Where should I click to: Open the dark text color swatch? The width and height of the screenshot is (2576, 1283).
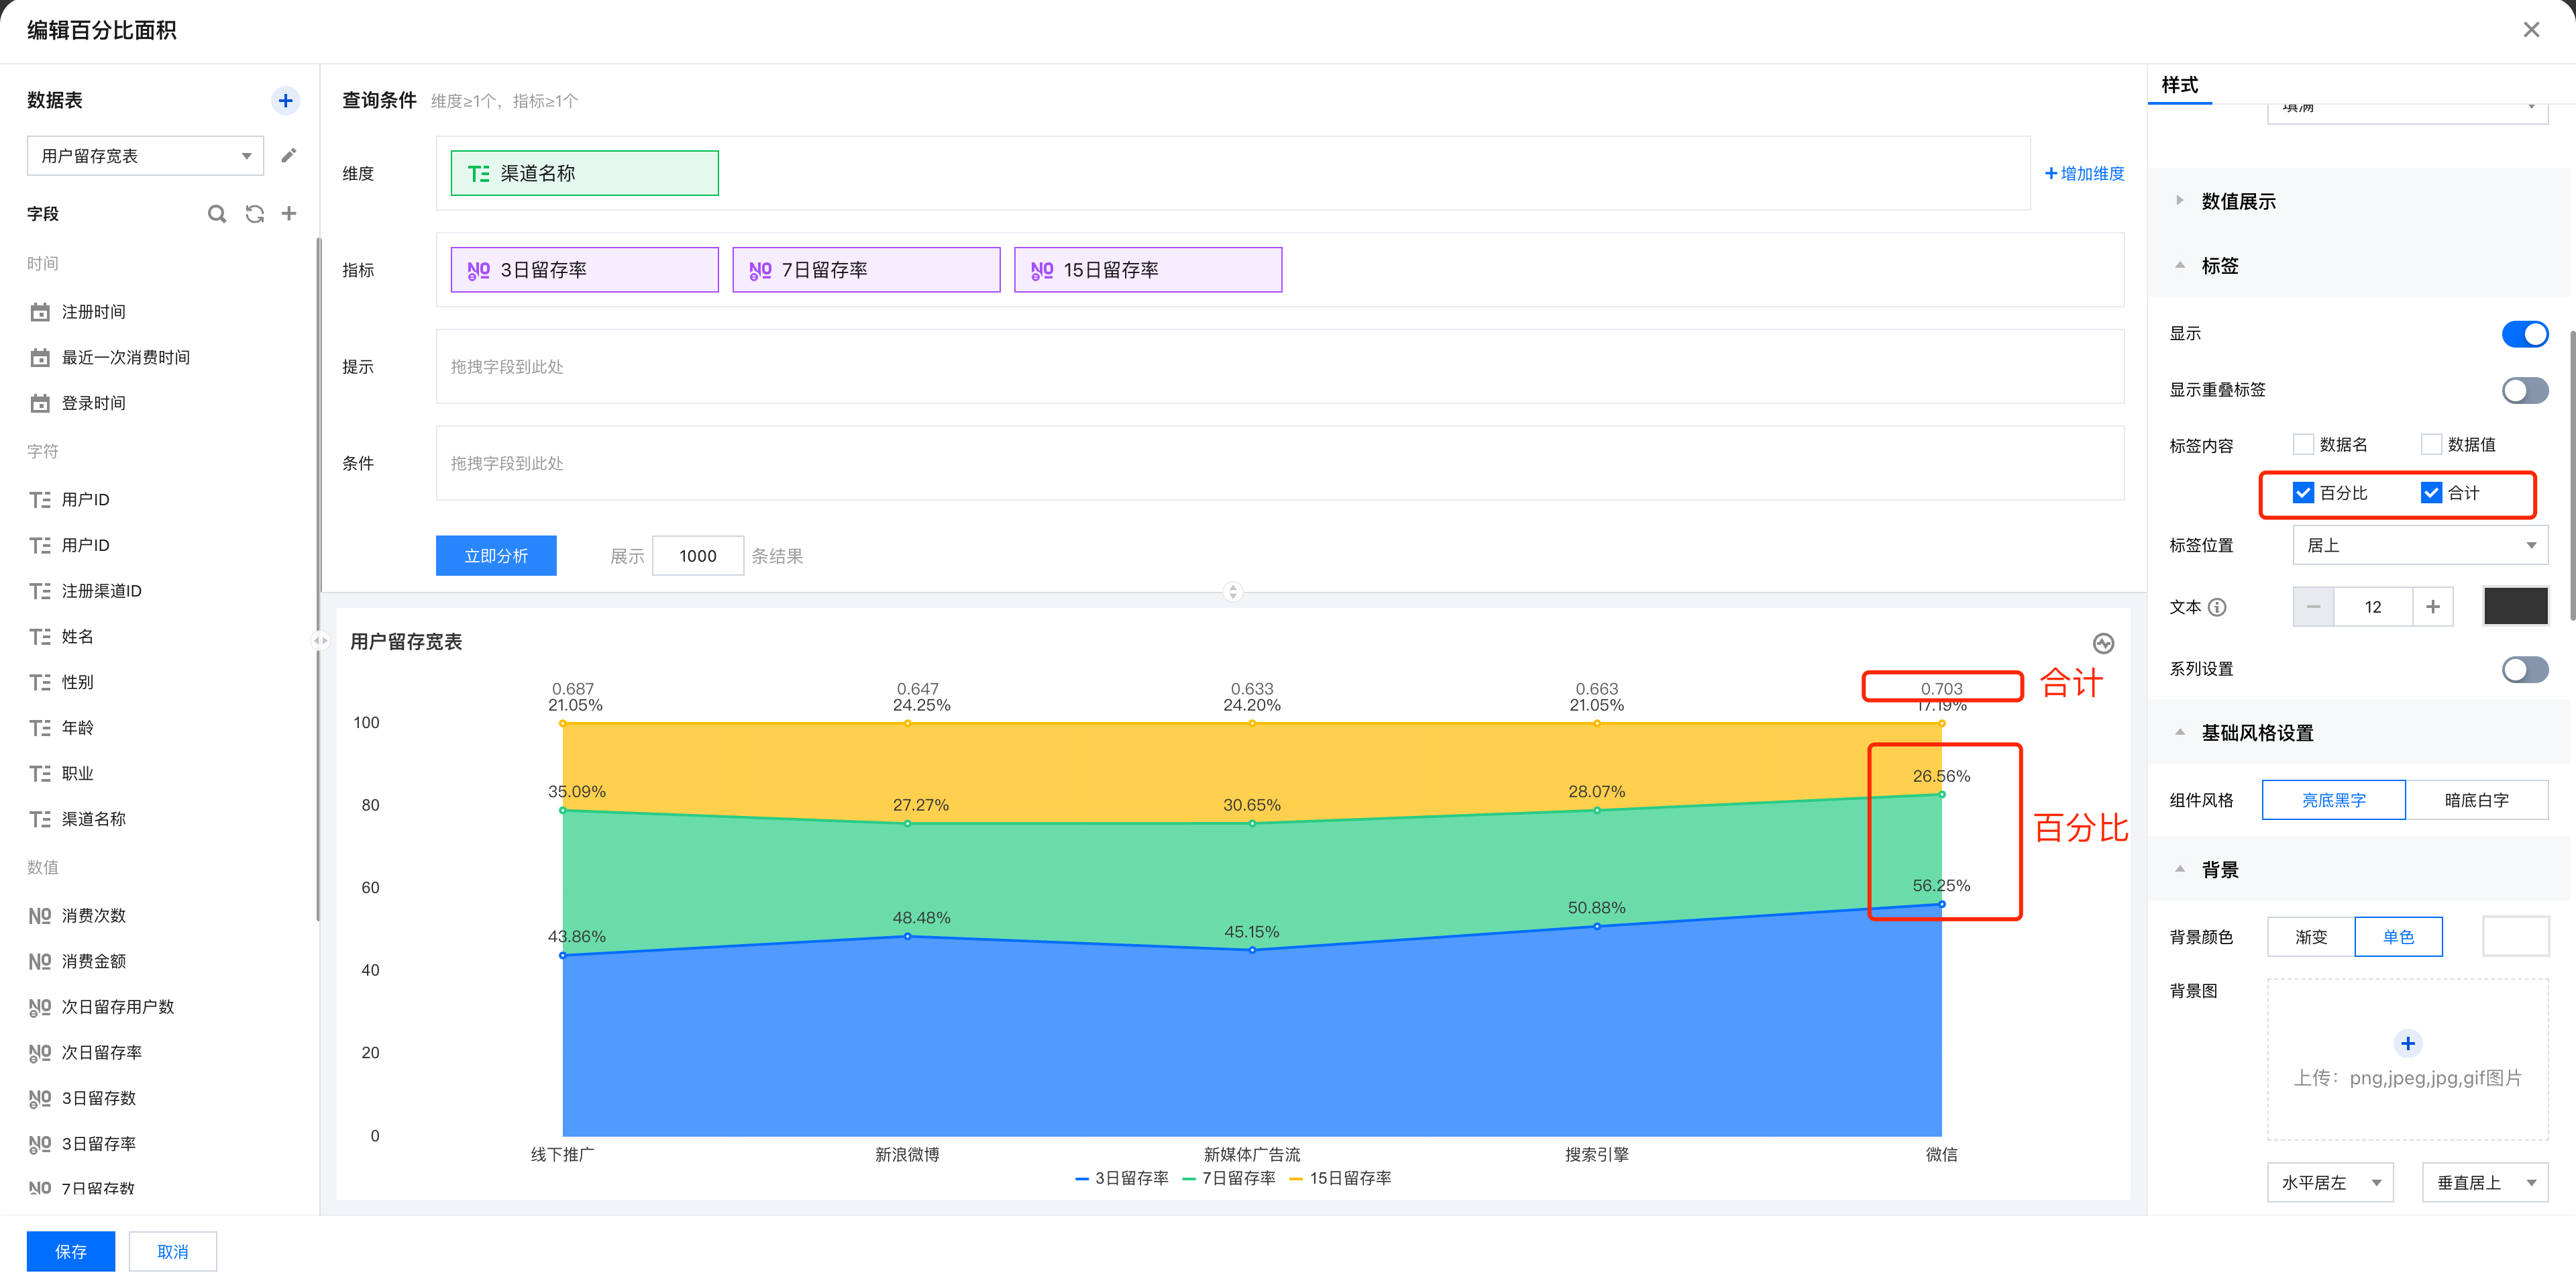pos(2515,607)
